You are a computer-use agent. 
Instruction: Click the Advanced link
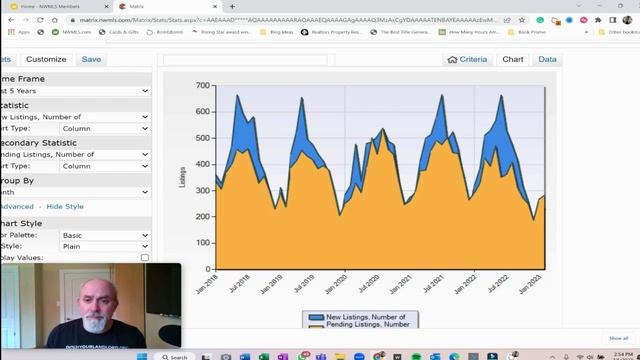tap(17, 207)
